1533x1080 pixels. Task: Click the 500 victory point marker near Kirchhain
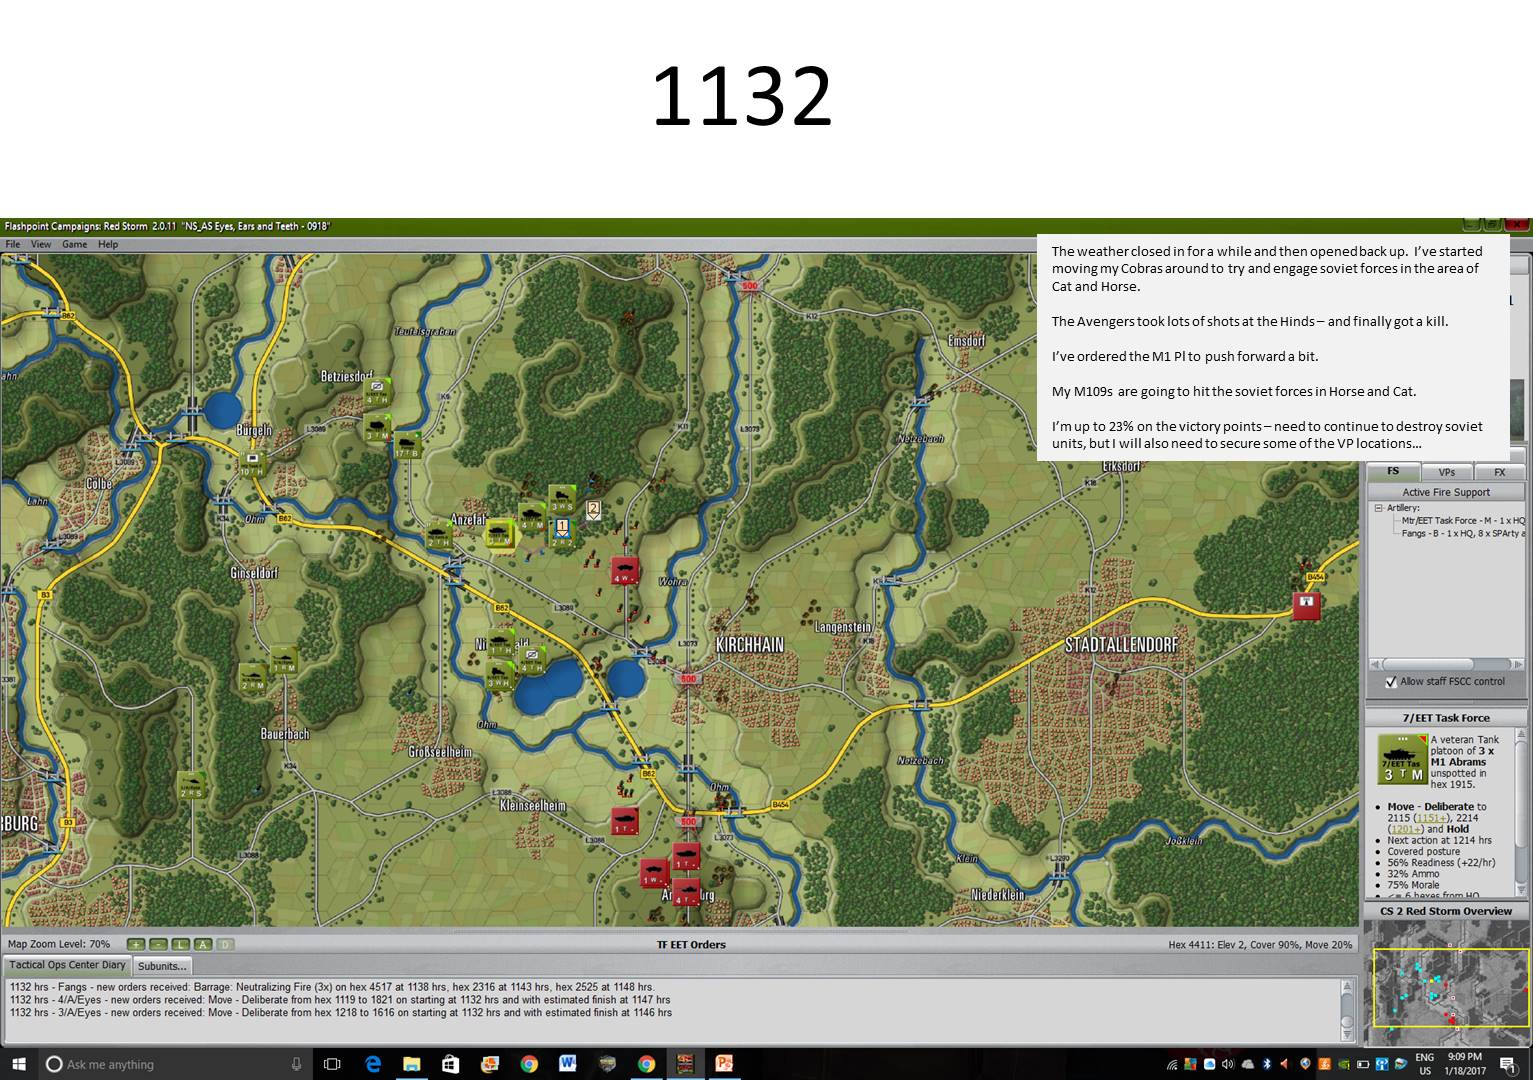click(x=687, y=679)
